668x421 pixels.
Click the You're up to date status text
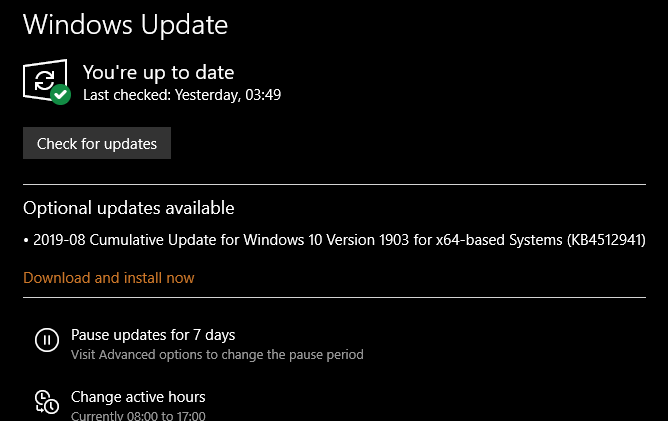click(158, 72)
